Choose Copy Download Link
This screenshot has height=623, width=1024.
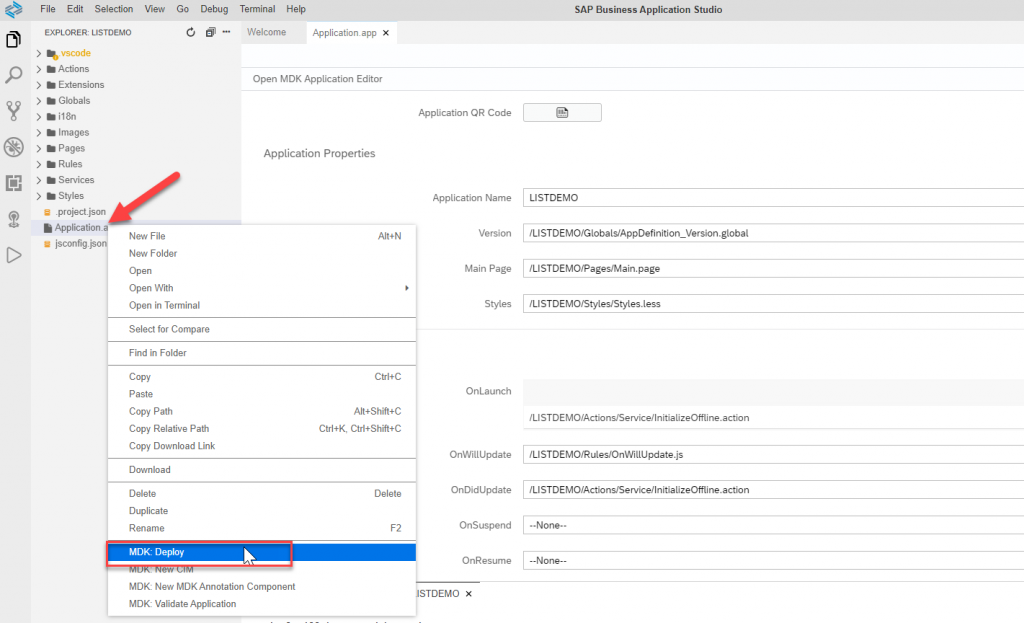pos(262,446)
